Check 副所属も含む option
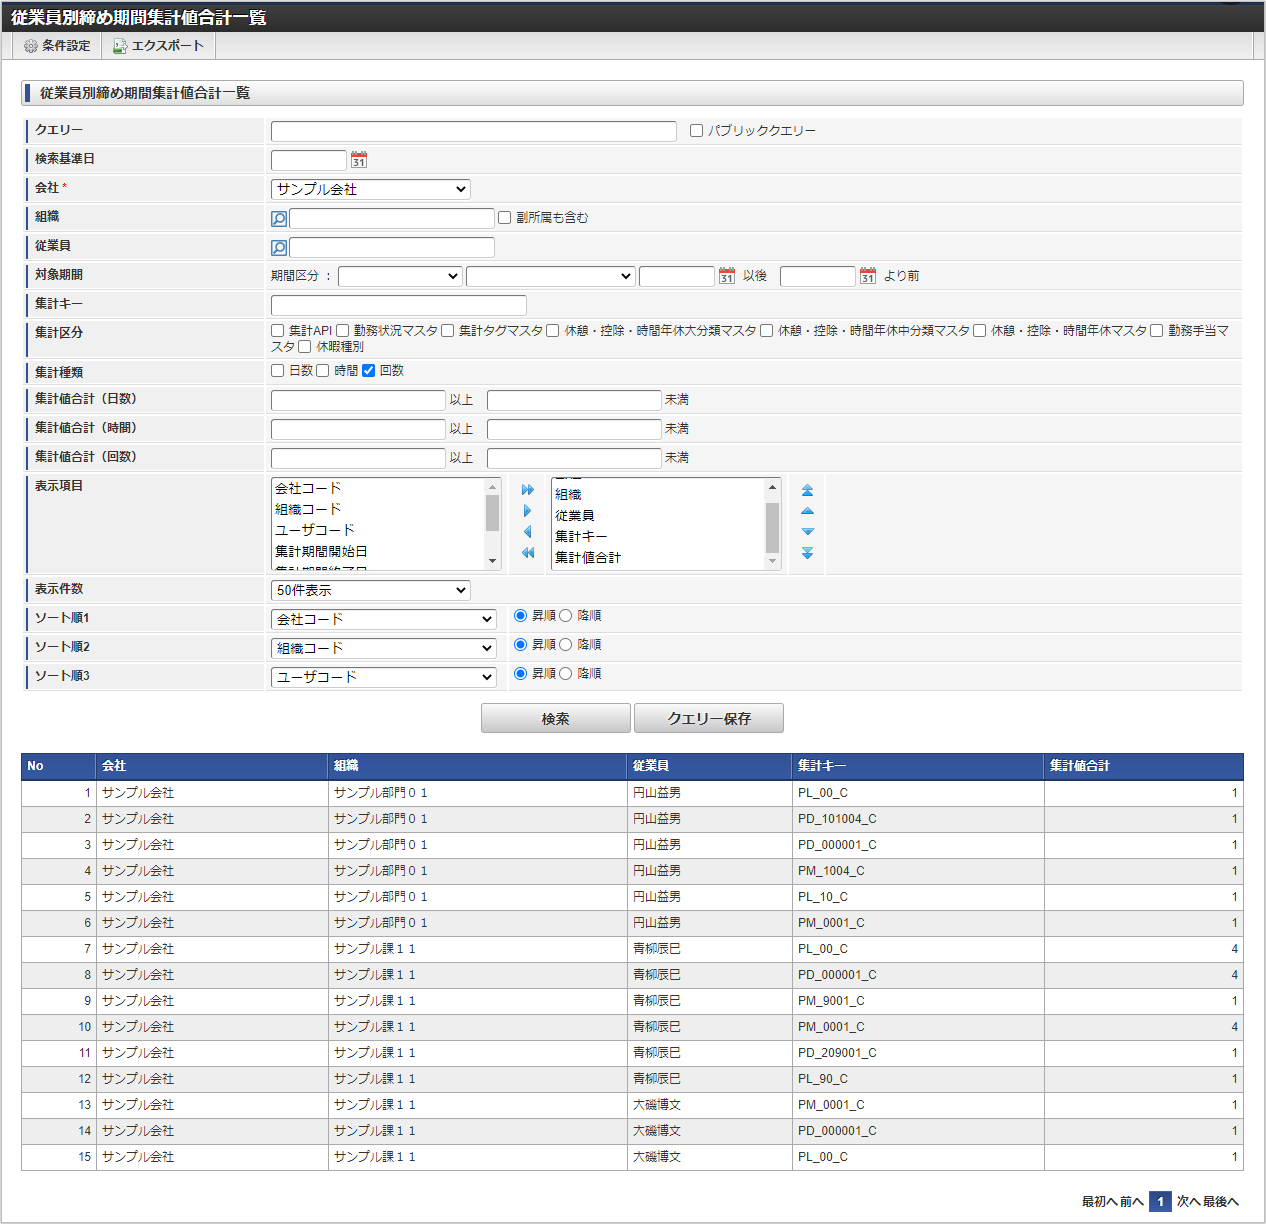 (505, 218)
